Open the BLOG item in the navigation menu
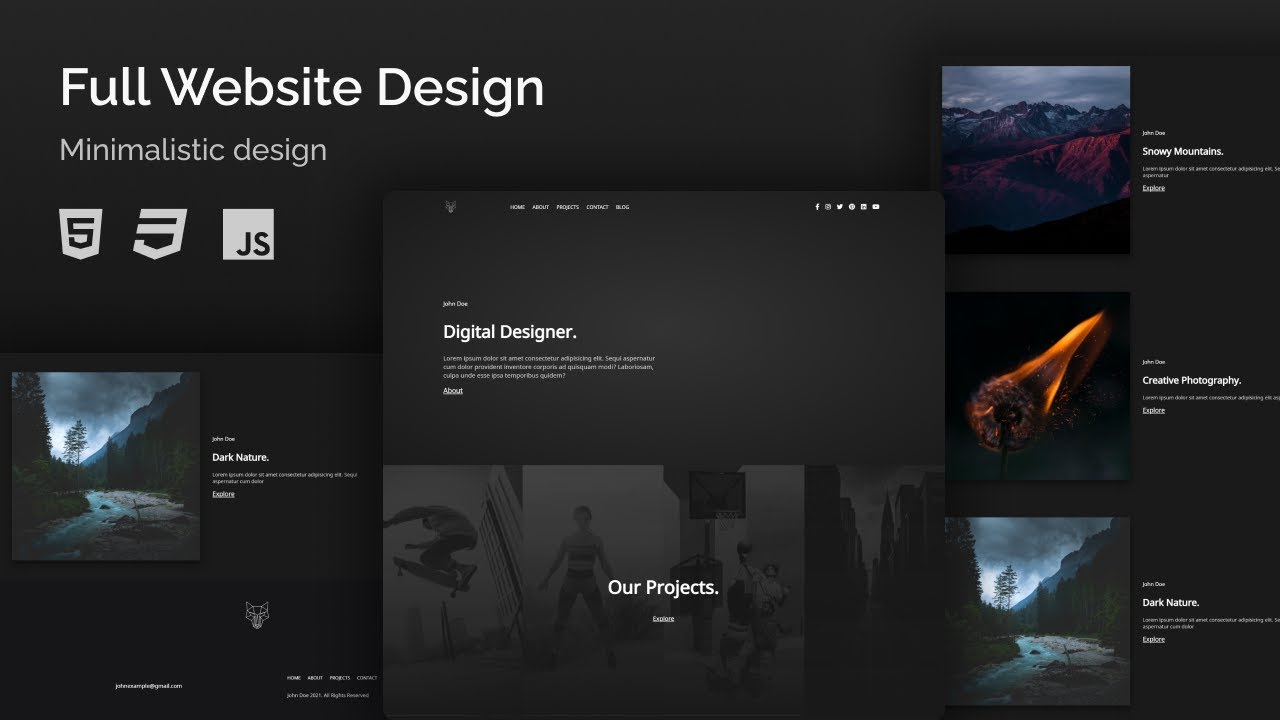 click(622, 207)
